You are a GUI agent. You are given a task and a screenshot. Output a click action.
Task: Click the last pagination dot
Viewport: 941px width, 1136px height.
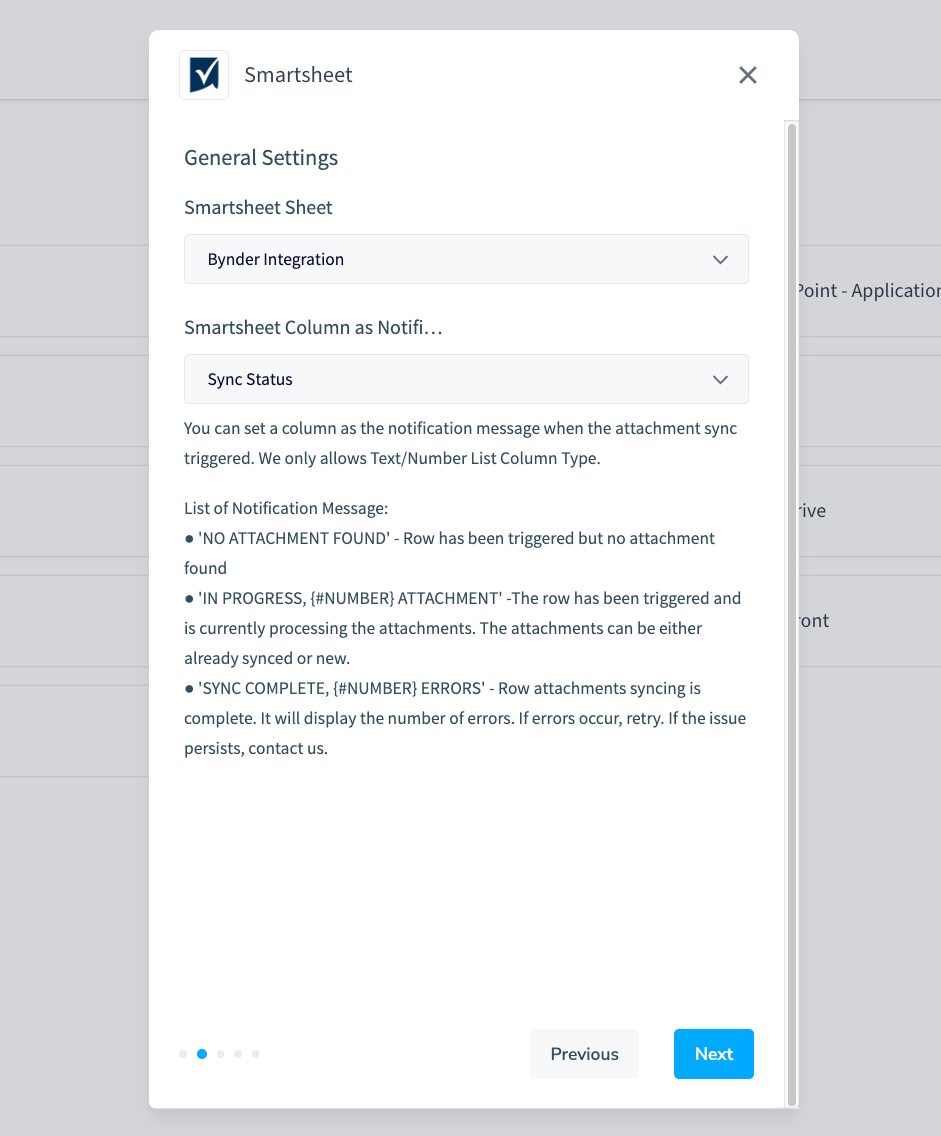[x=255, y=1054]
